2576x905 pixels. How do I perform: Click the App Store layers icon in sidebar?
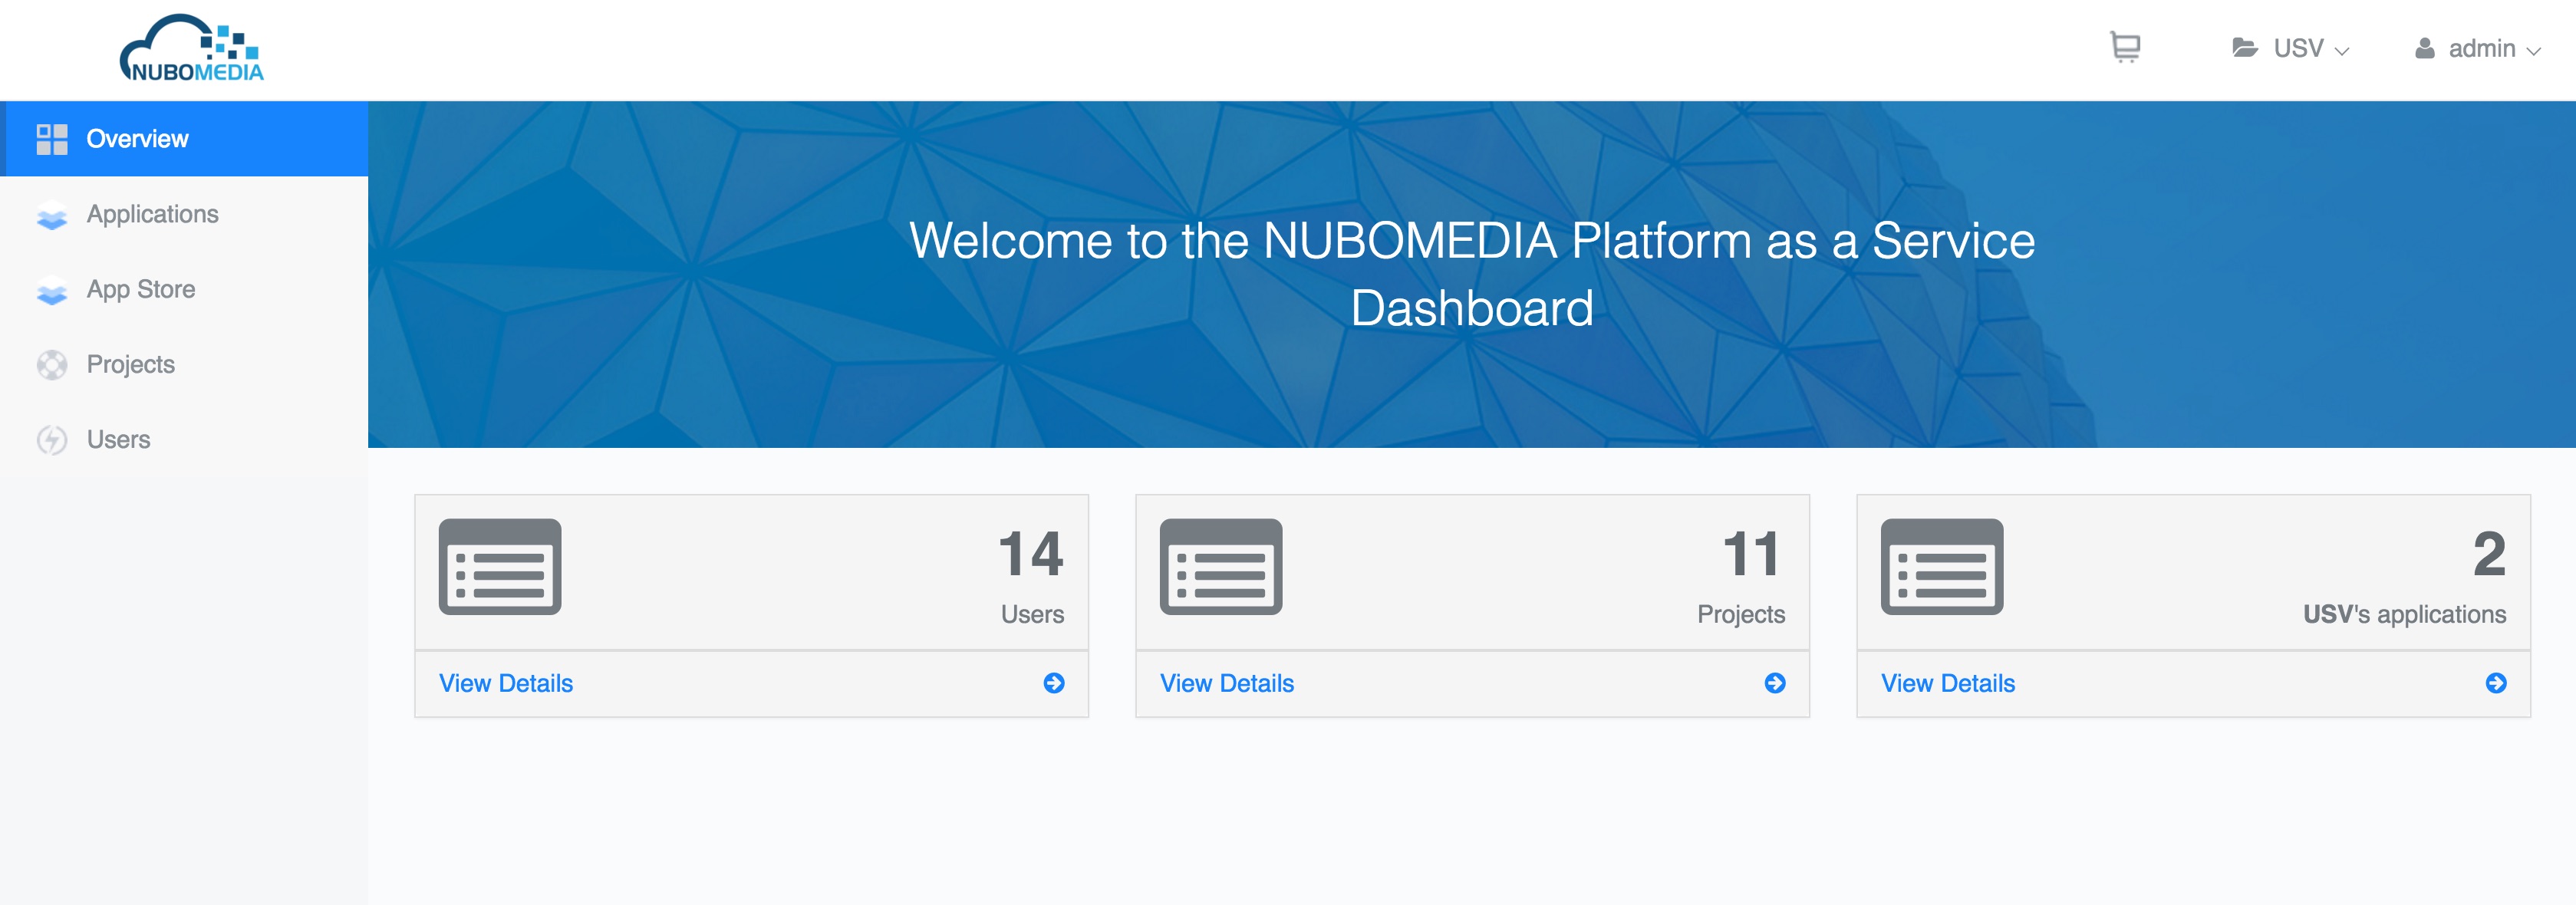coord(52,290)
